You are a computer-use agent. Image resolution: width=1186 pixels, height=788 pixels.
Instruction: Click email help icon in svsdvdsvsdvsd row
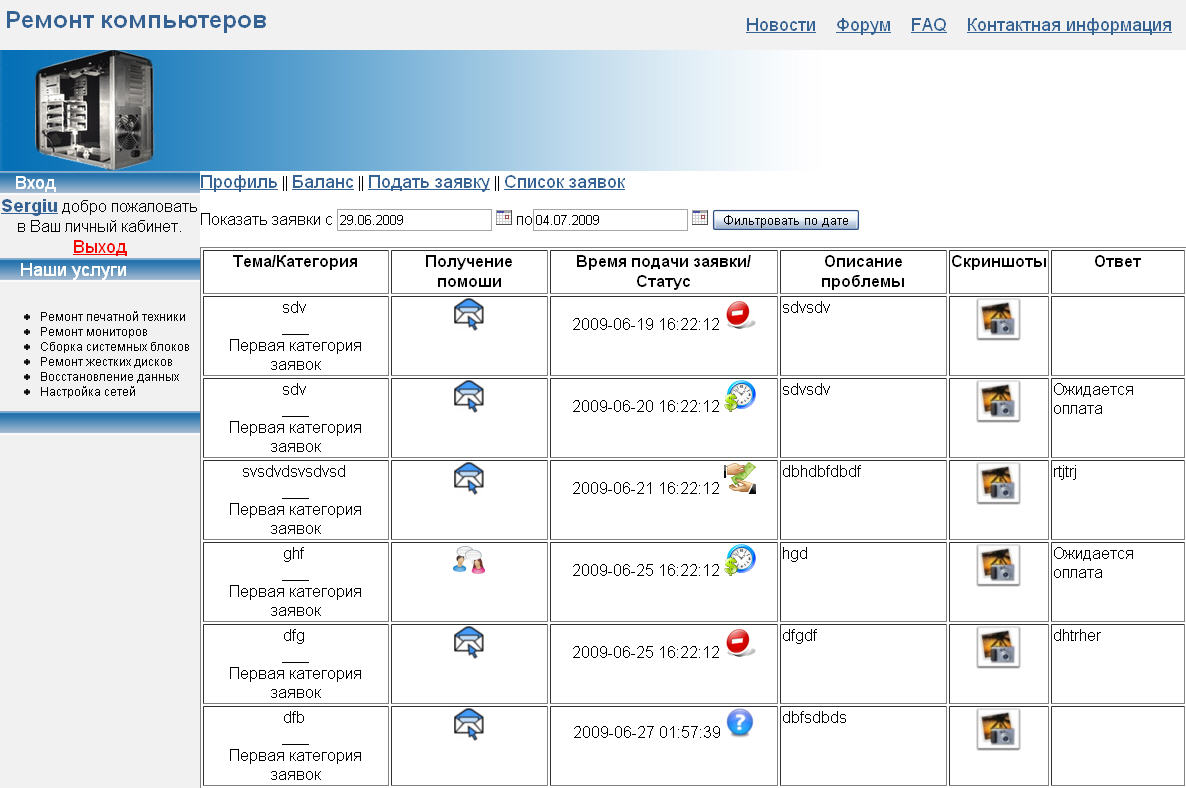(x=469, y=478)
